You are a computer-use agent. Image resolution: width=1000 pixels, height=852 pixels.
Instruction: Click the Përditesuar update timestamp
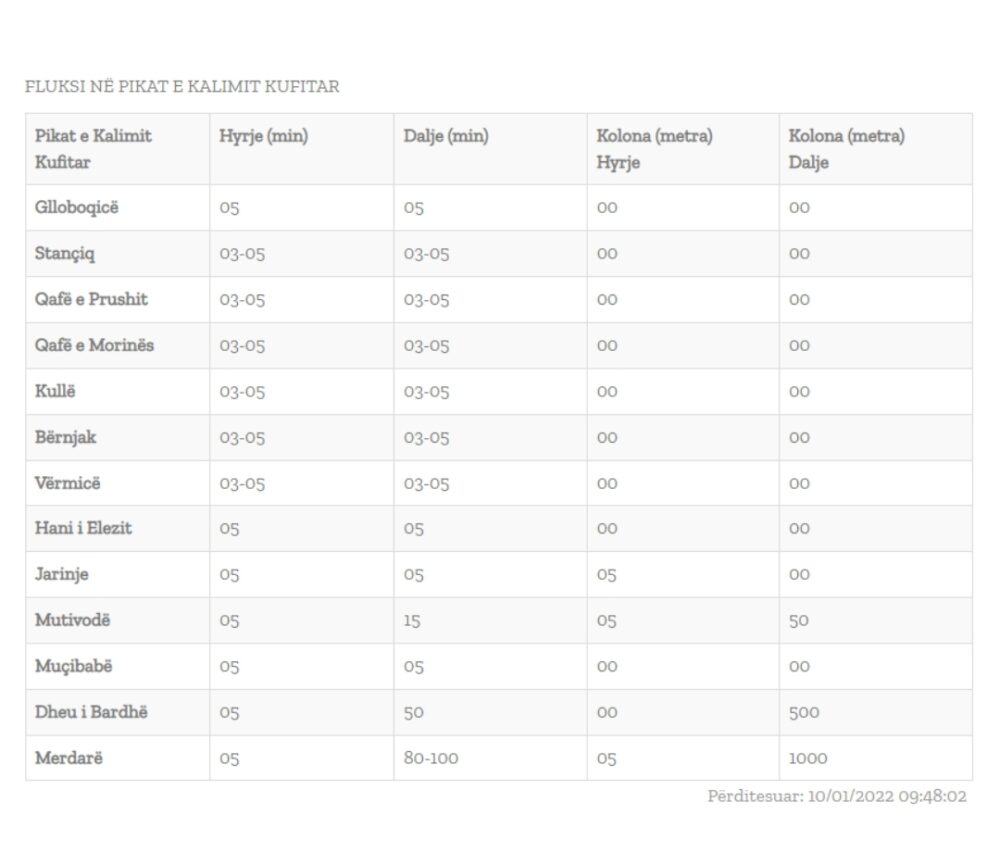click(837, 796)
